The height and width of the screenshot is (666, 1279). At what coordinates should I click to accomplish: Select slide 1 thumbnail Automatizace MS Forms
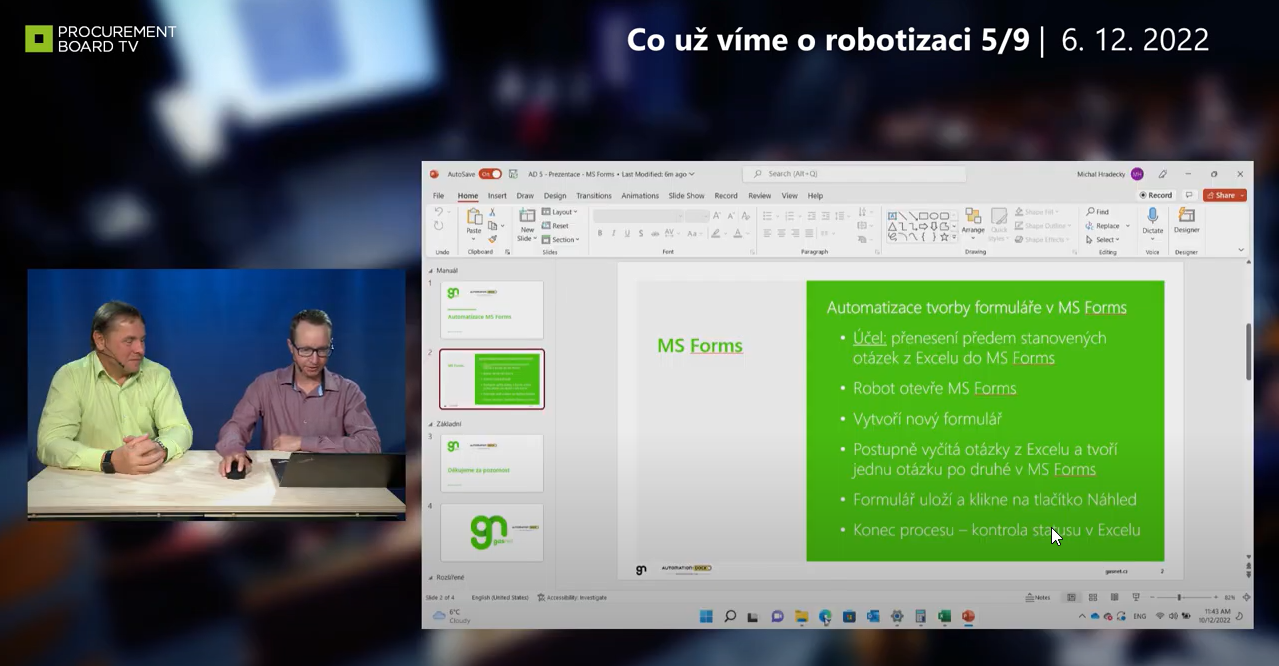tap(491, 310)
